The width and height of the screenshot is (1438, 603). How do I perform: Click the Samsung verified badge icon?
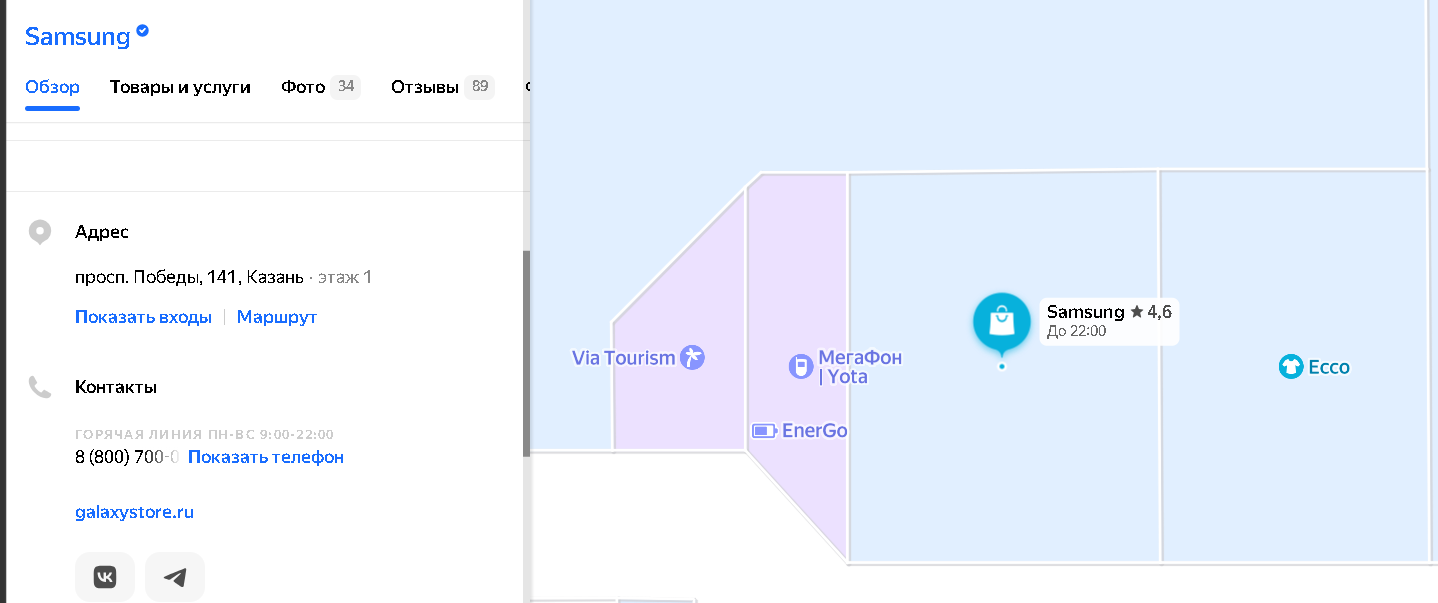coord(143,31)
